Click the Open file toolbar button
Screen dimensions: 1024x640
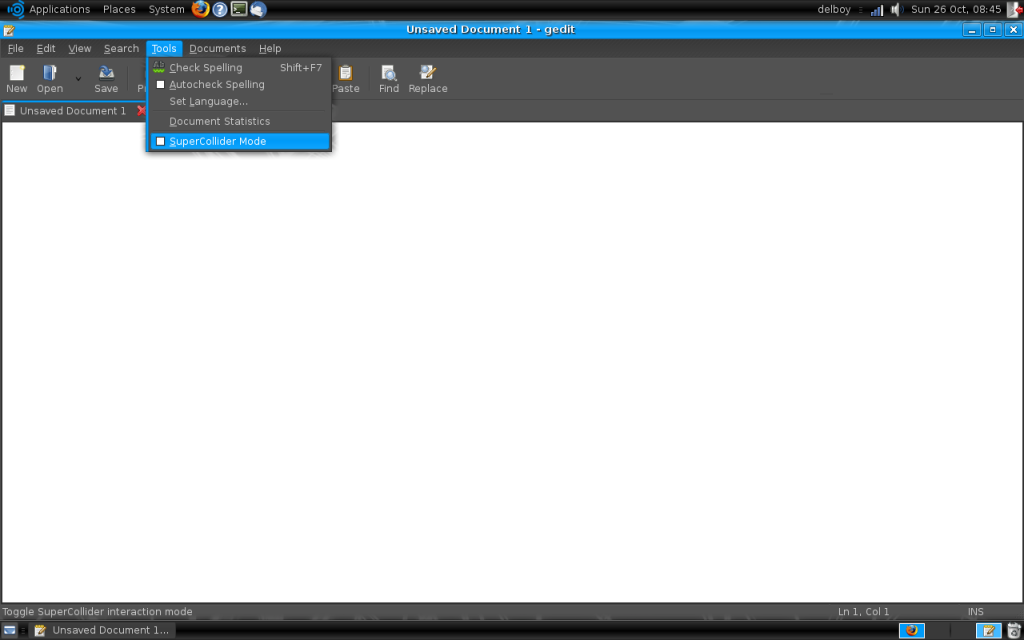pyautogui.click(x=50, y=79)
